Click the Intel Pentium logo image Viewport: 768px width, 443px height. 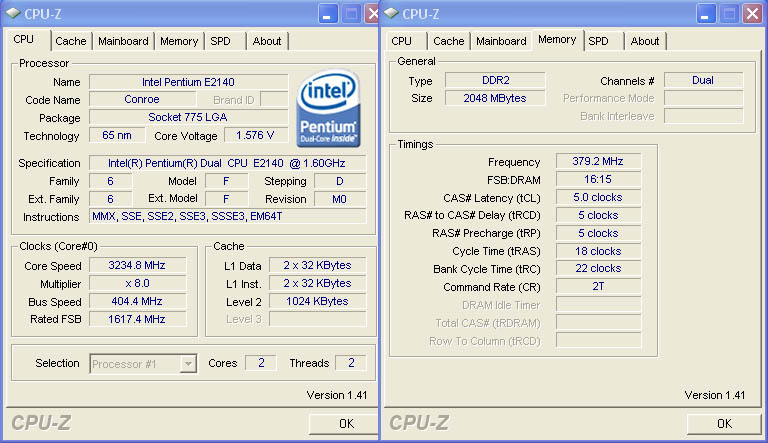329,110
